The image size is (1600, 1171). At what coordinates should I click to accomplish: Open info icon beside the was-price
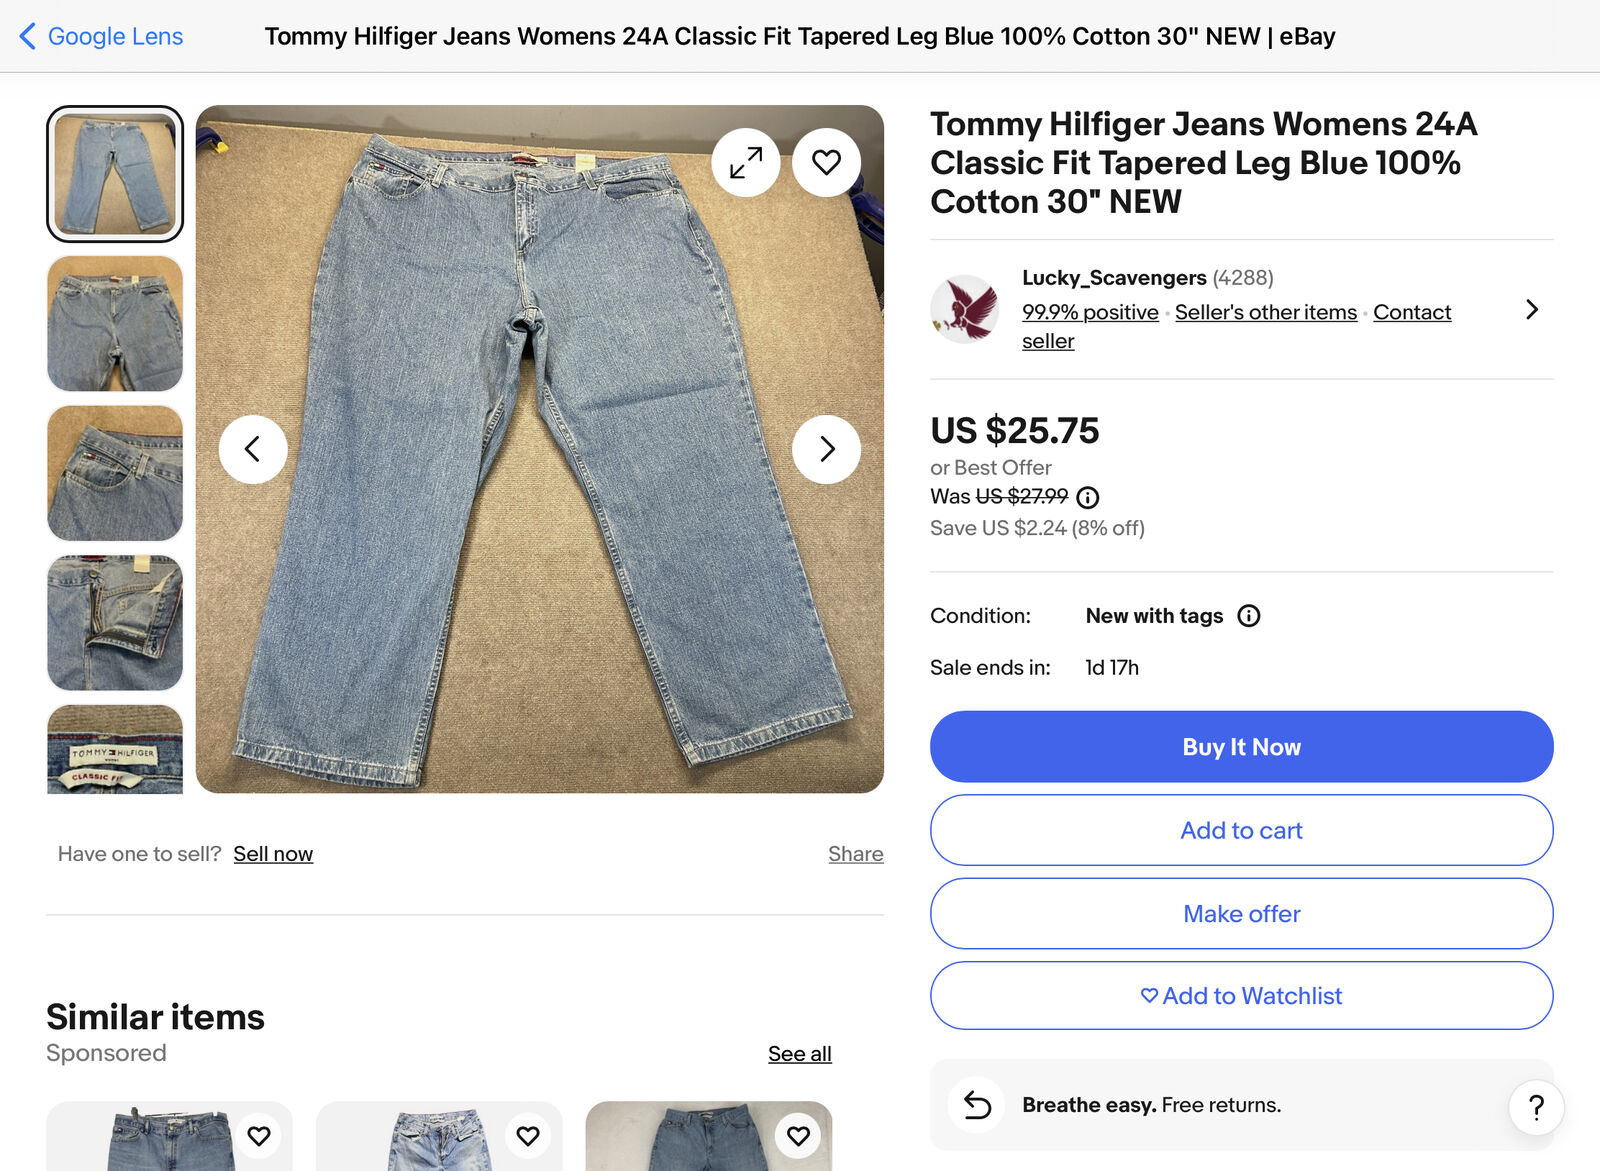[x=1088, y=497]
